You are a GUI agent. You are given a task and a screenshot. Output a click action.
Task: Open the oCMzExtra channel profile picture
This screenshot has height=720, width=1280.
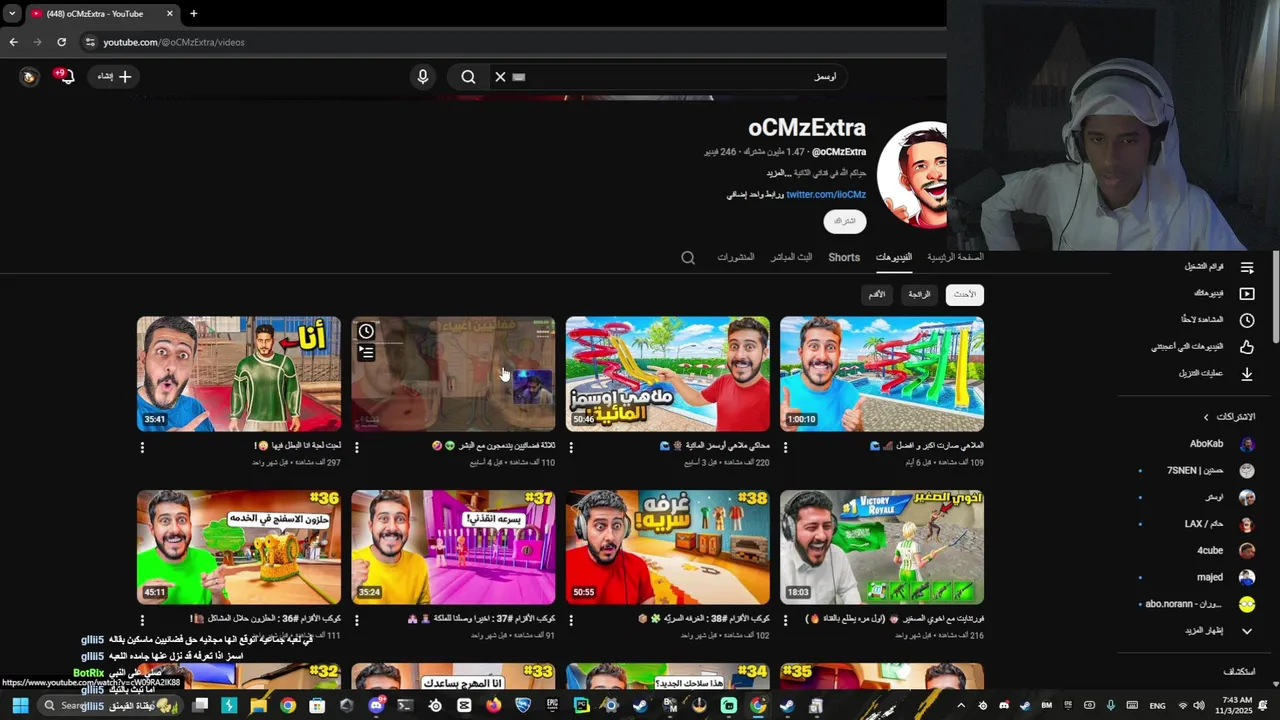[x=912, y=175]
